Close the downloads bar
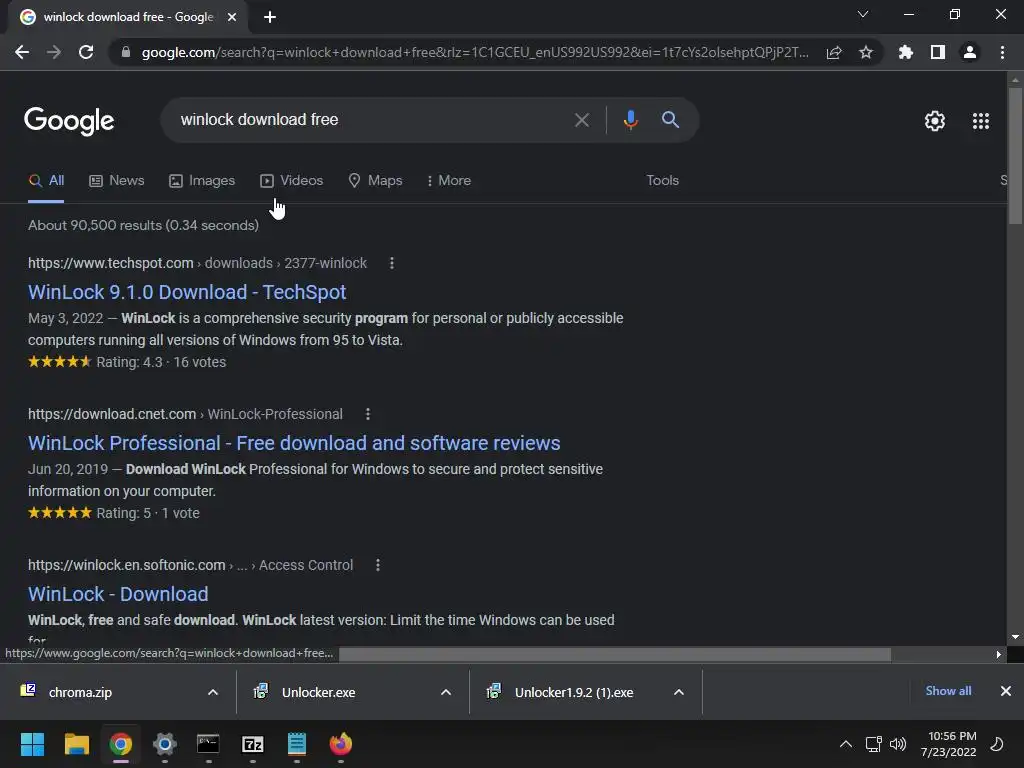The image size is (1024, 768). pos(1006,691)
